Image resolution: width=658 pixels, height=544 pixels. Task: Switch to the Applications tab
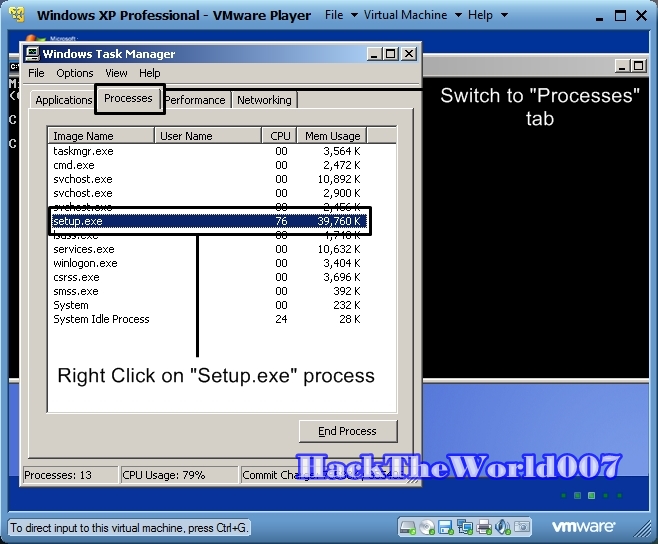63,100
